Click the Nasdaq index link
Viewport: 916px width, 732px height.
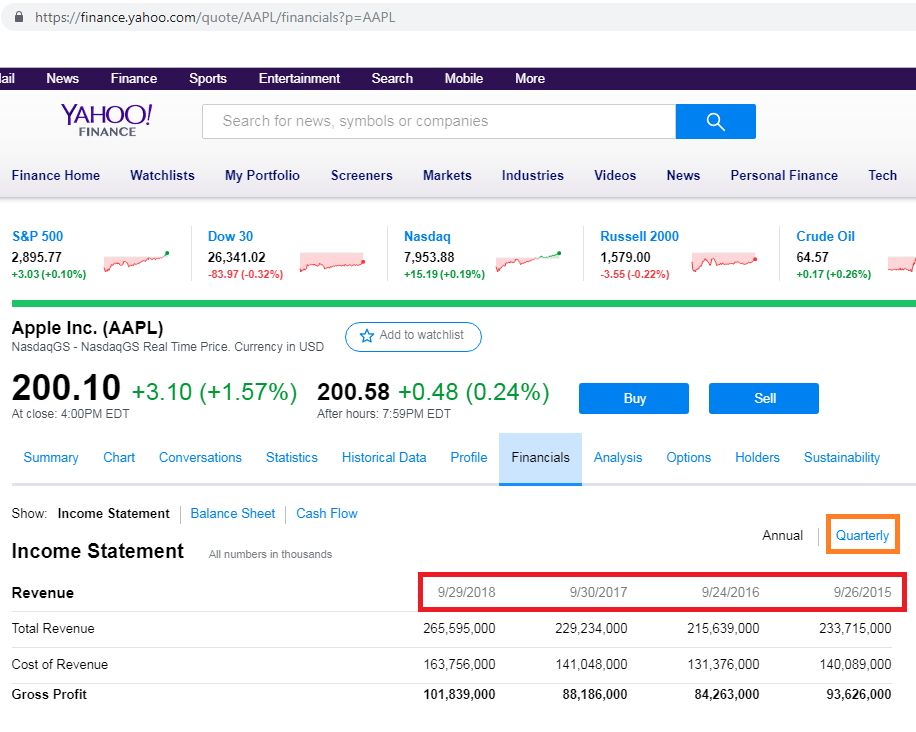(x=427, y=237)
